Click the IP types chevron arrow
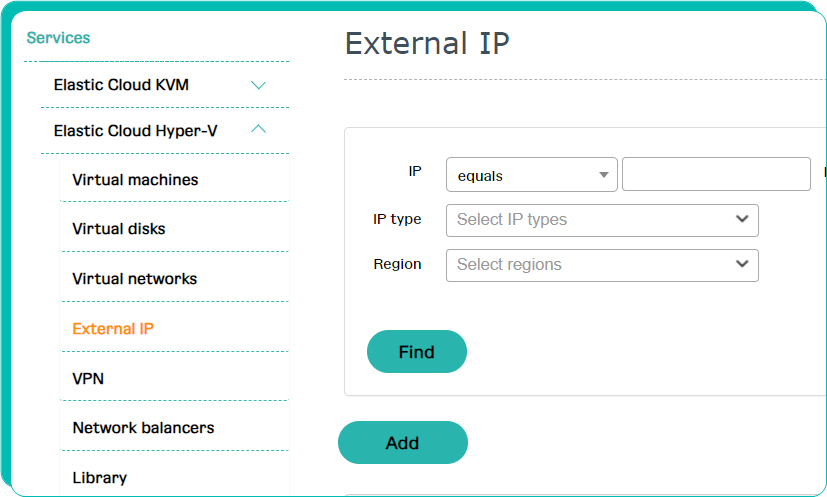 pos(742,218)
